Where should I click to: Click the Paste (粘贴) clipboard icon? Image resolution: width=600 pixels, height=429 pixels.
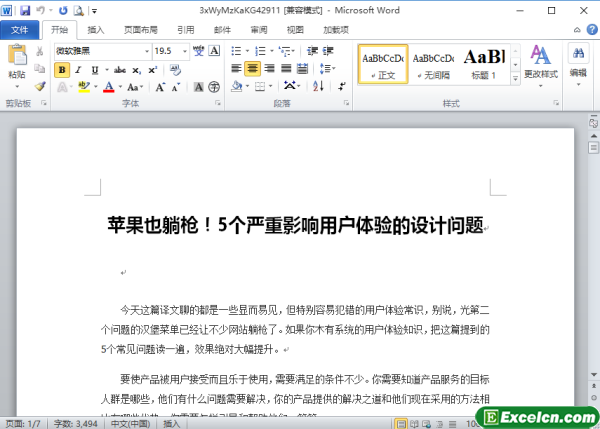pos(16,58)
